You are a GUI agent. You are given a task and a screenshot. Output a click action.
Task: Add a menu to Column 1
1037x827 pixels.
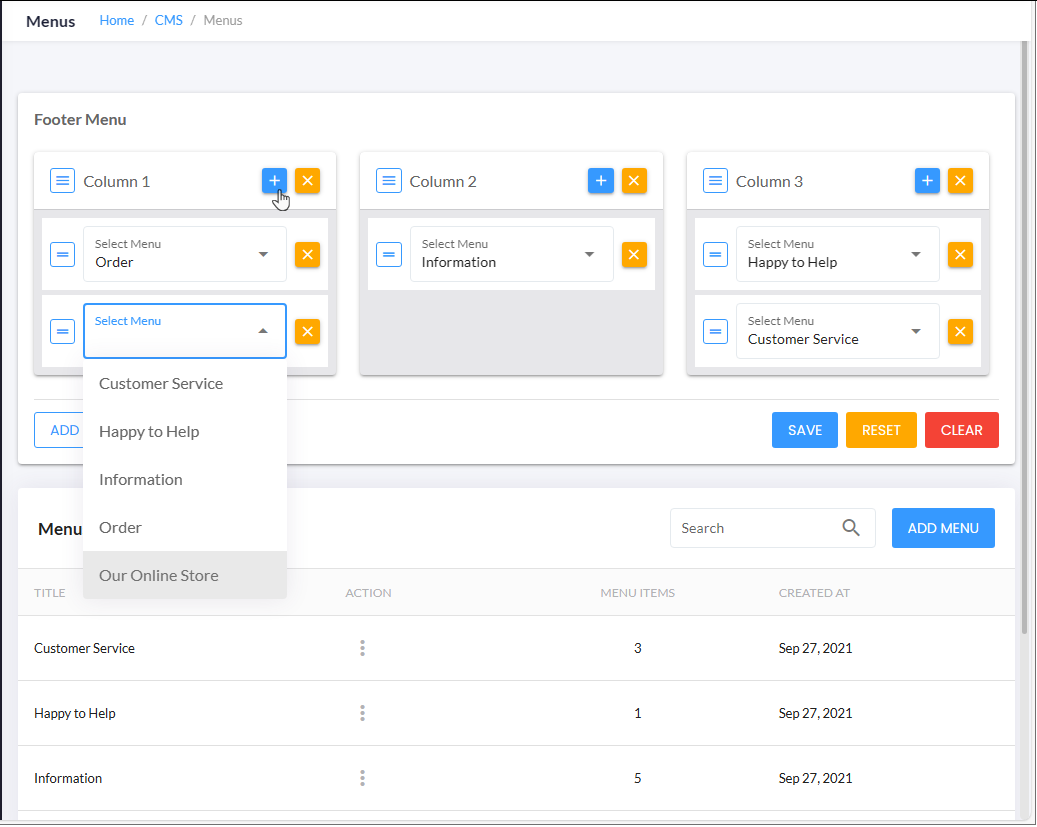coord(274,181)
